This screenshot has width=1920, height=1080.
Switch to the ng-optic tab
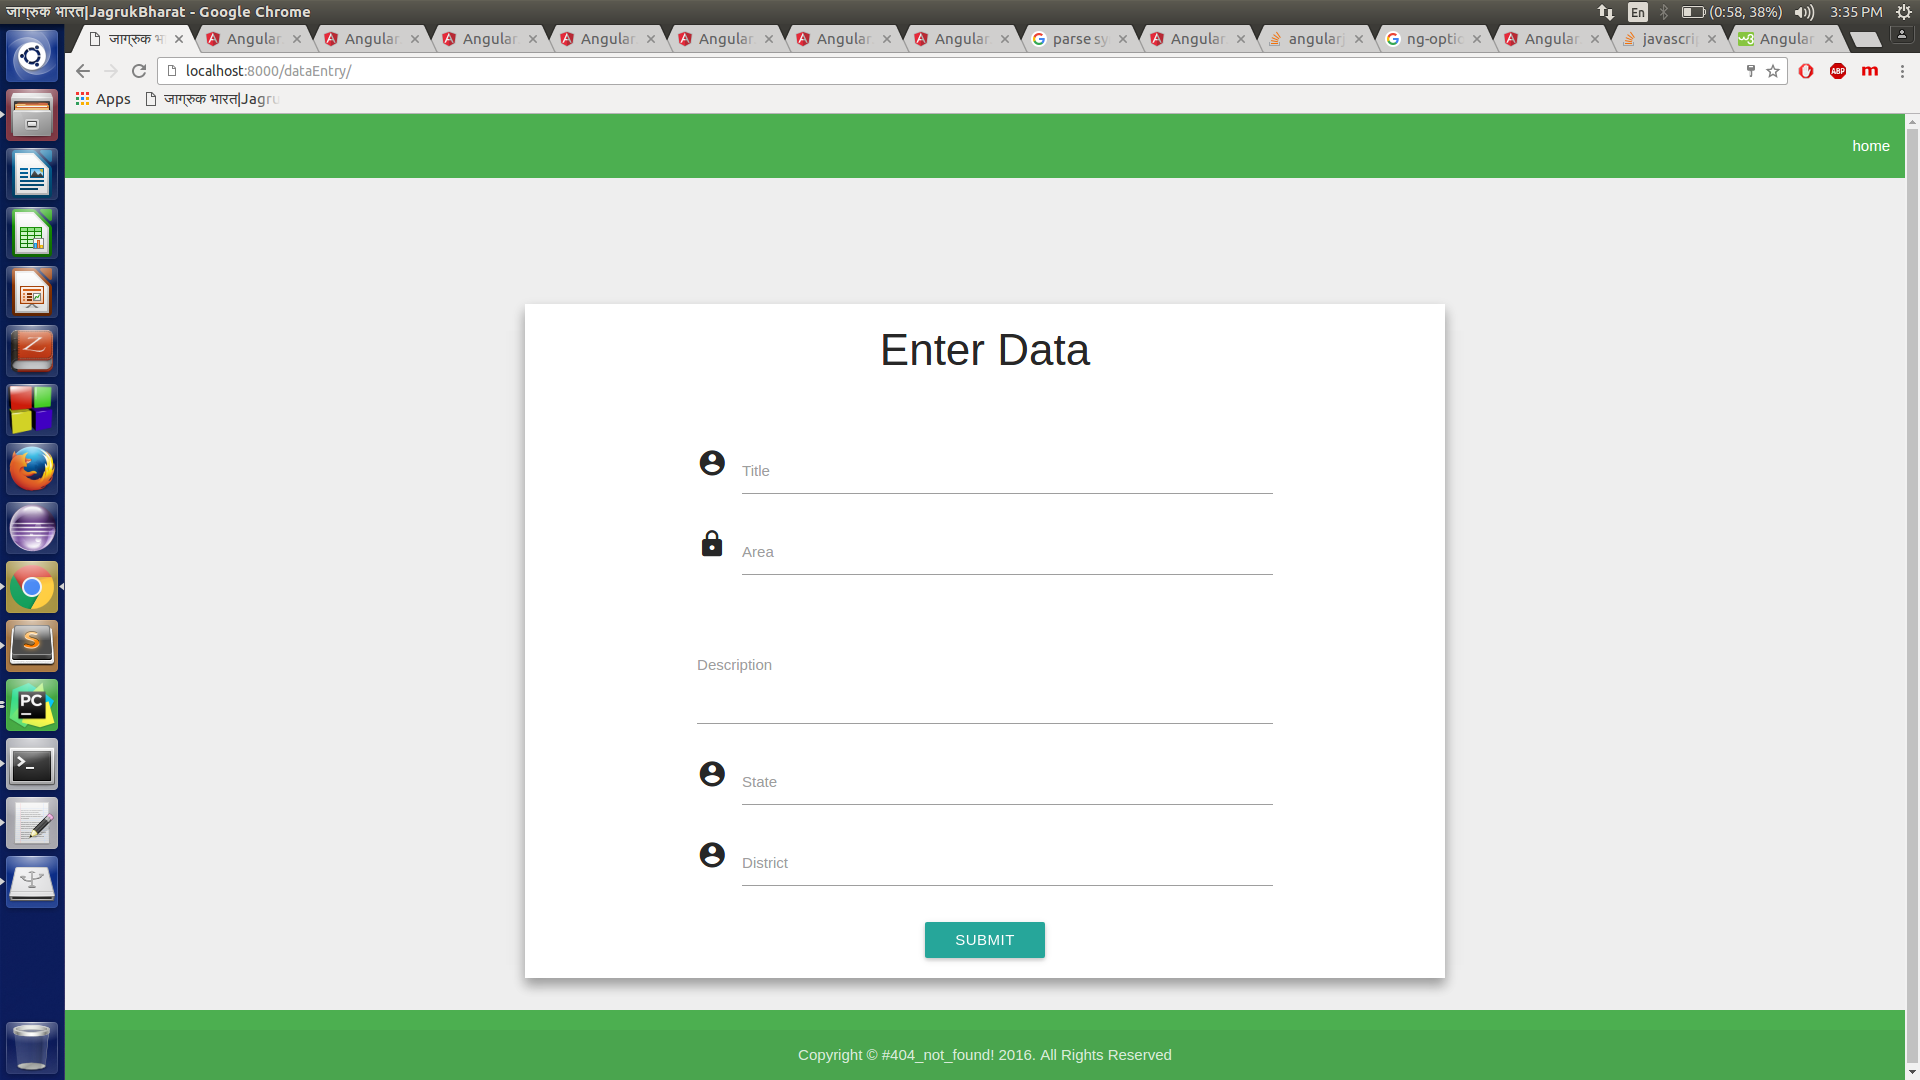1432,39
